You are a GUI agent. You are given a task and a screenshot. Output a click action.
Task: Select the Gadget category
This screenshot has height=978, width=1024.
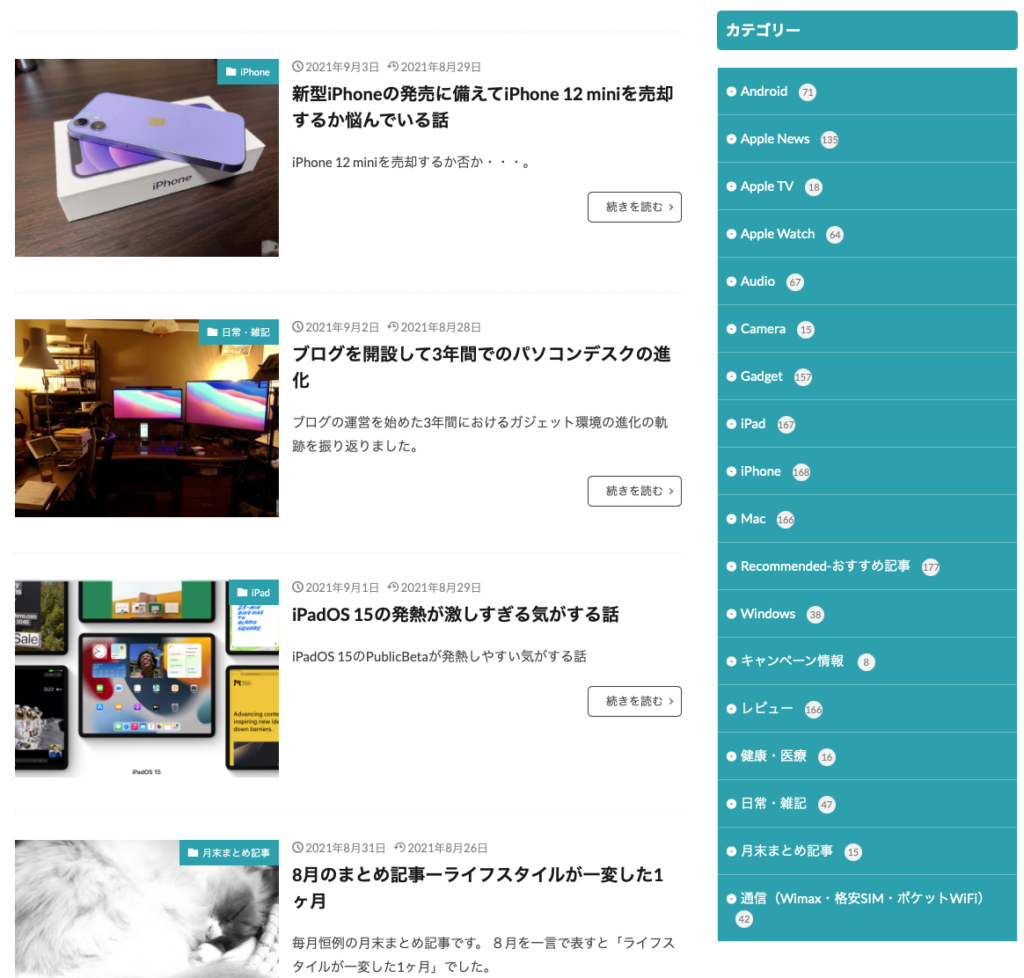click(867, 377)
